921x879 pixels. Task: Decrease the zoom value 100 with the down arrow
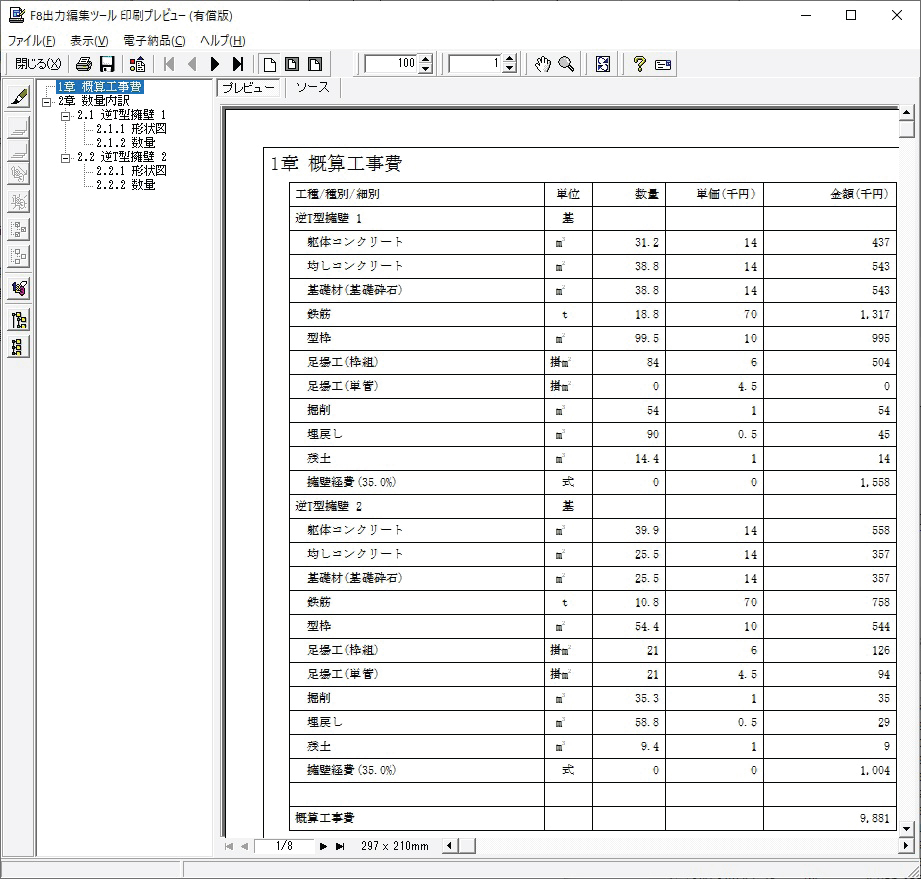tap(426, 68)
